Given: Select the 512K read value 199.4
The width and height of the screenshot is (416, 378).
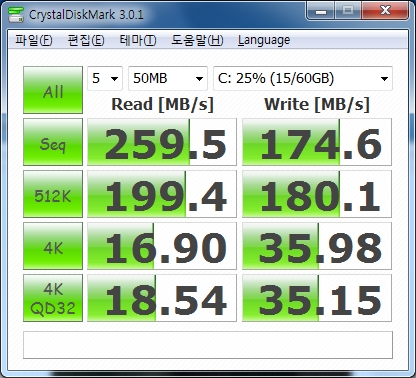Looking at the screenshot, I should [x=162, y=194].
